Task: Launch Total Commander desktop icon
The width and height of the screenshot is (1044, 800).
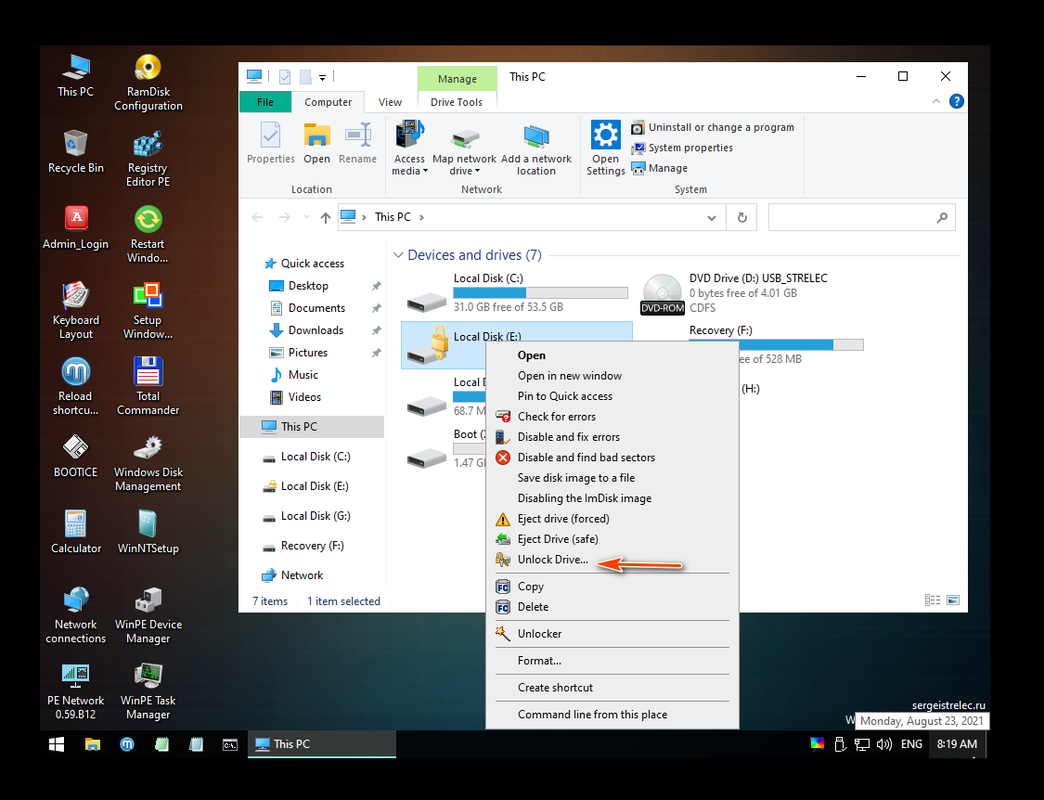Action: [x=148, y=387]
